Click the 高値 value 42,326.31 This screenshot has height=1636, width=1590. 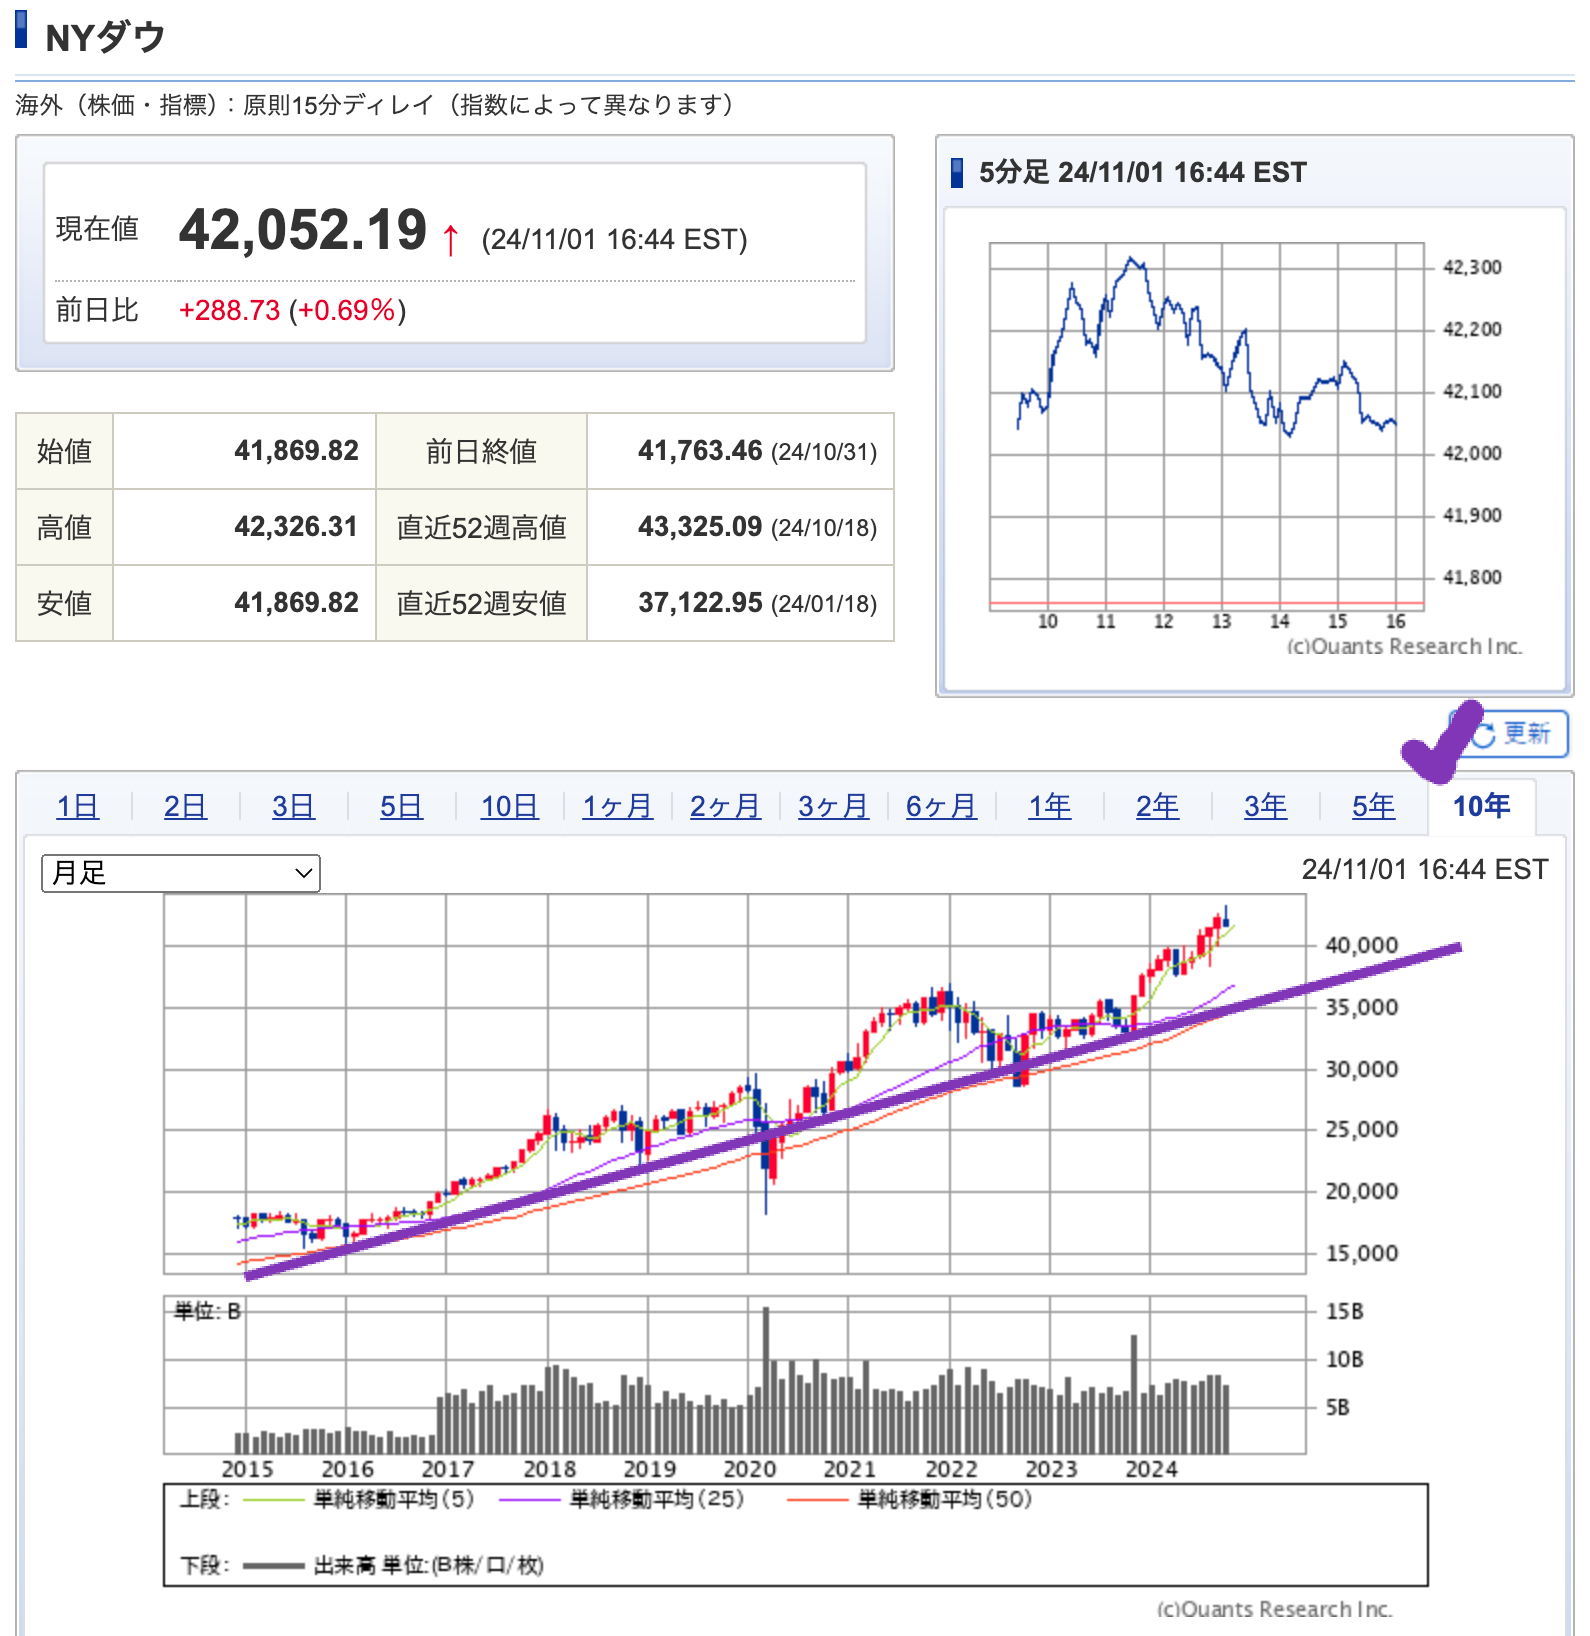coord(296,527)
